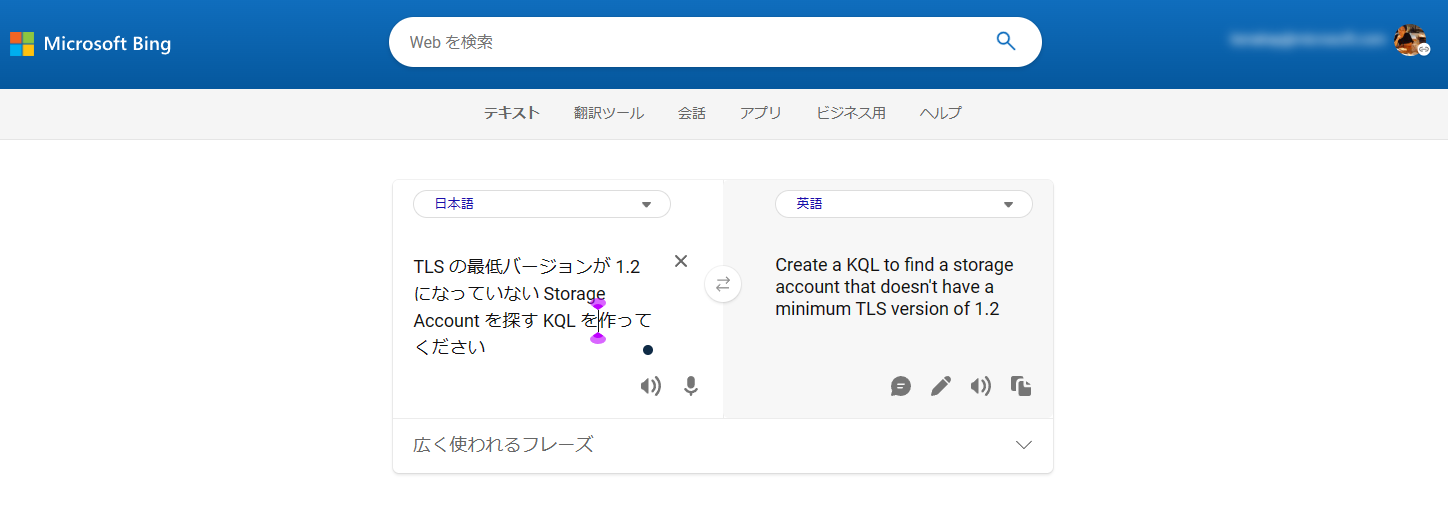Open the feedback chat bubble icon
Viewport: 1448px width, 507px height.
(x=901, y=386)
